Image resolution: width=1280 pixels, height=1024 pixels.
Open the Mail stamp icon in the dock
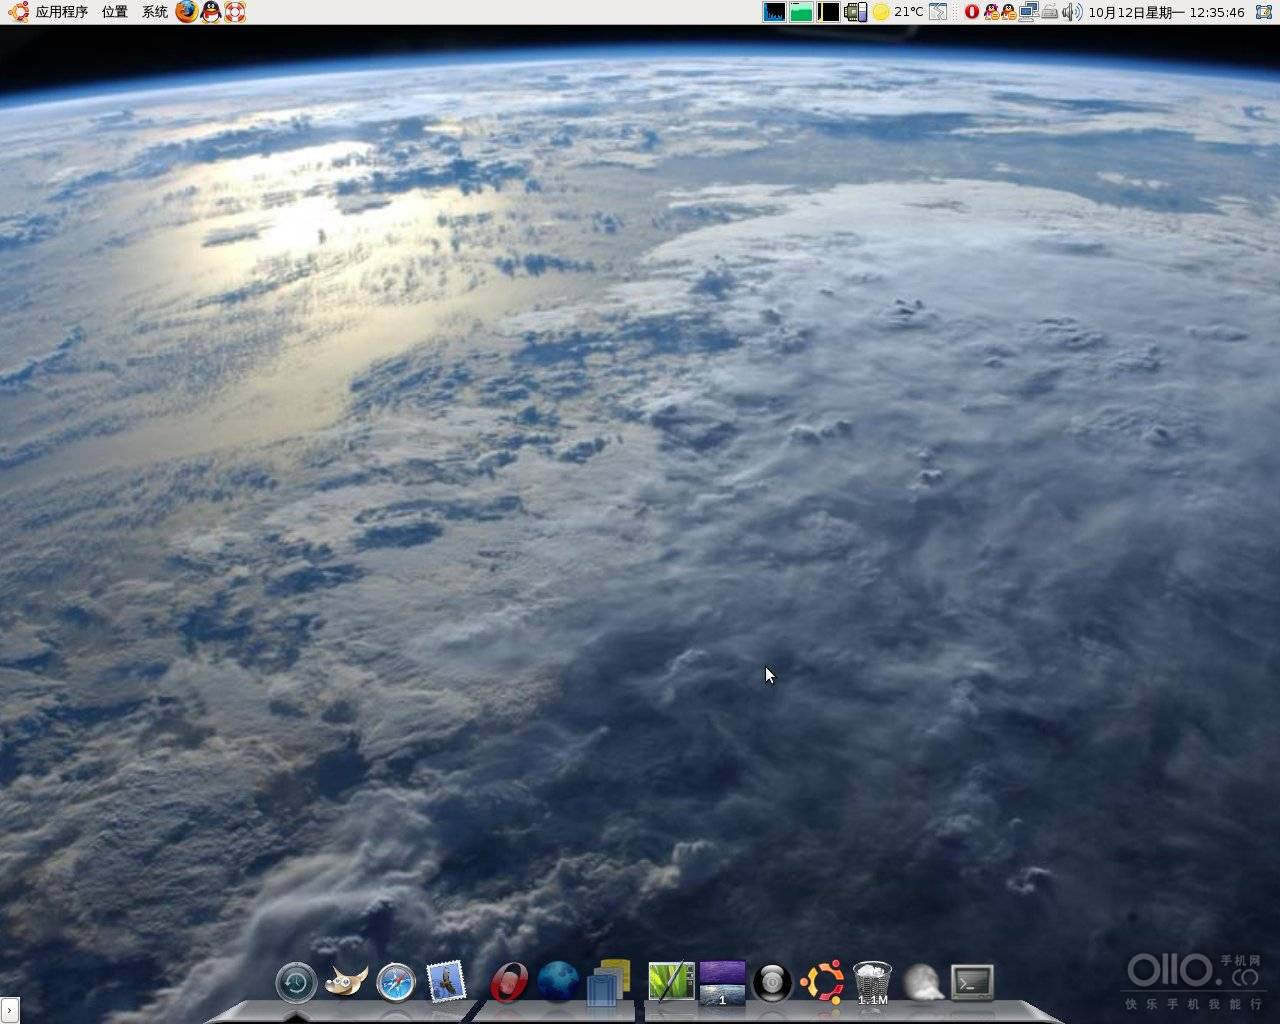click(x=446, y=982)
